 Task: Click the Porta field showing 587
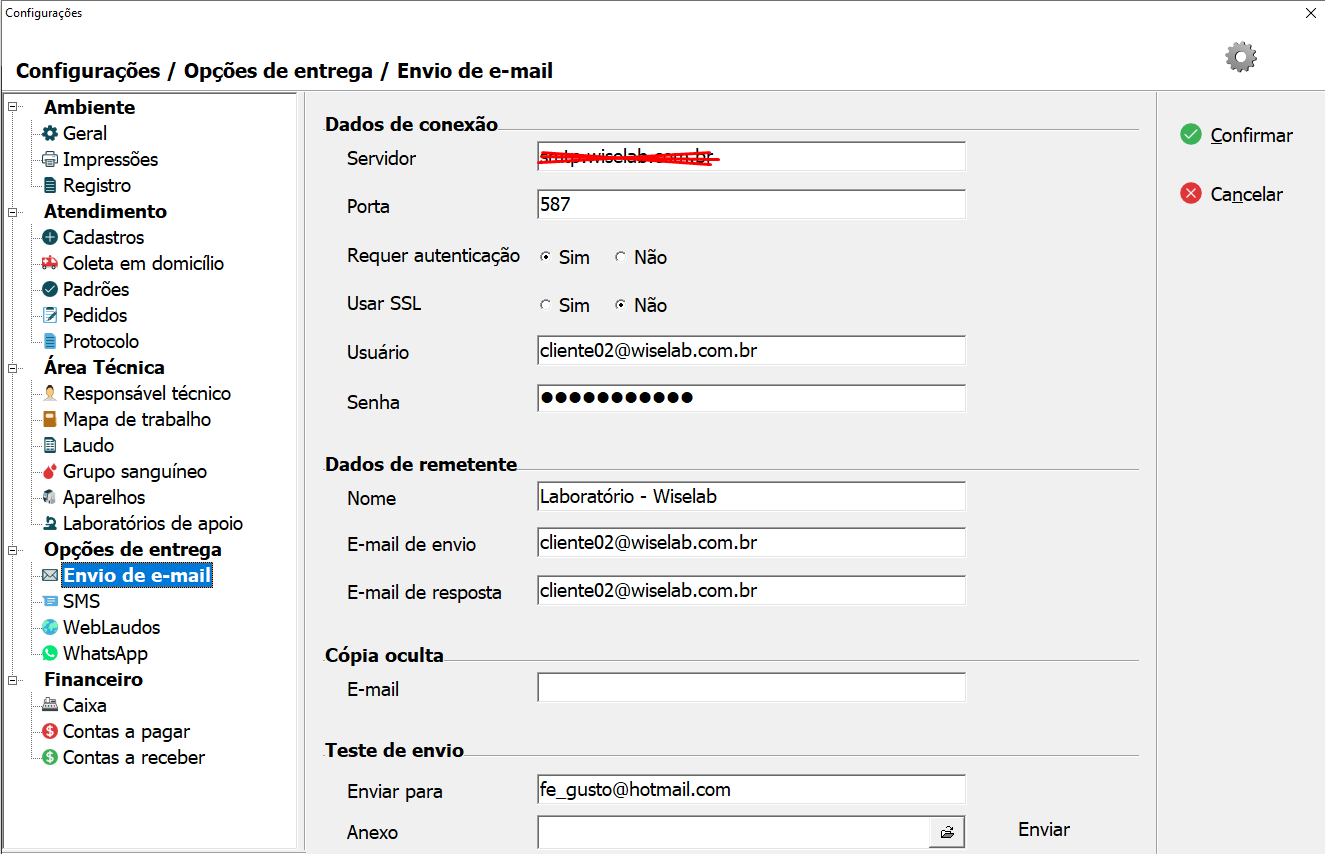[x=752, y=204]
